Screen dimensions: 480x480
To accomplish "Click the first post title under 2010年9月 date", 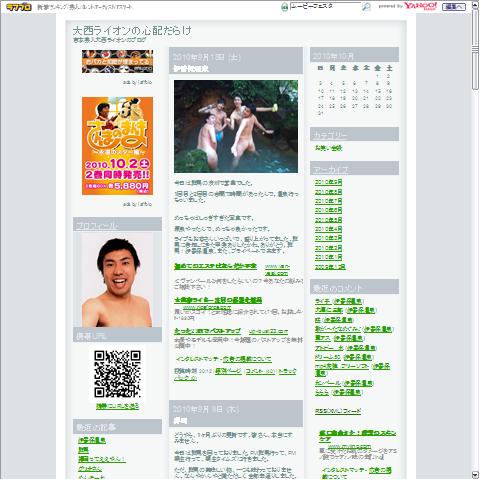I will point(191,69).
